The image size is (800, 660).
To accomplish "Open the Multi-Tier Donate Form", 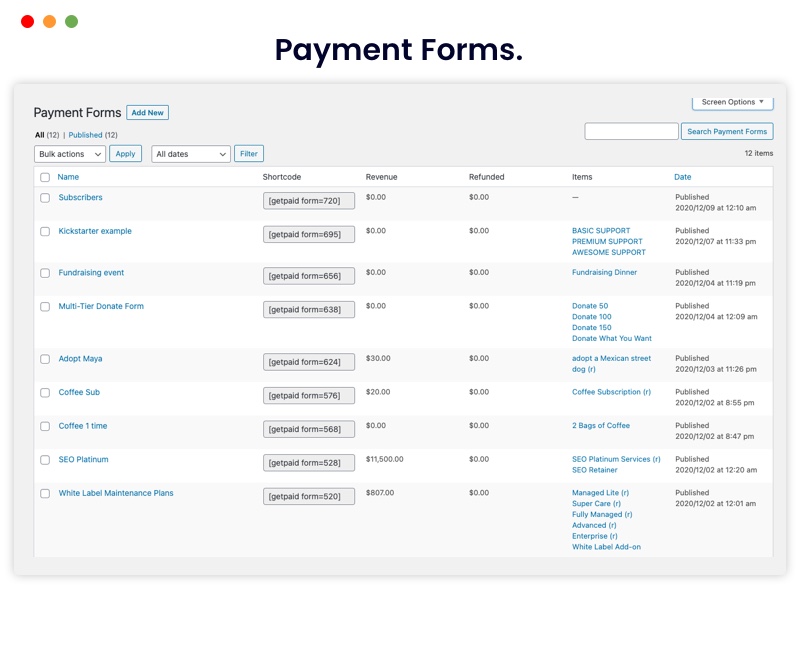I will tap(101, 307).
